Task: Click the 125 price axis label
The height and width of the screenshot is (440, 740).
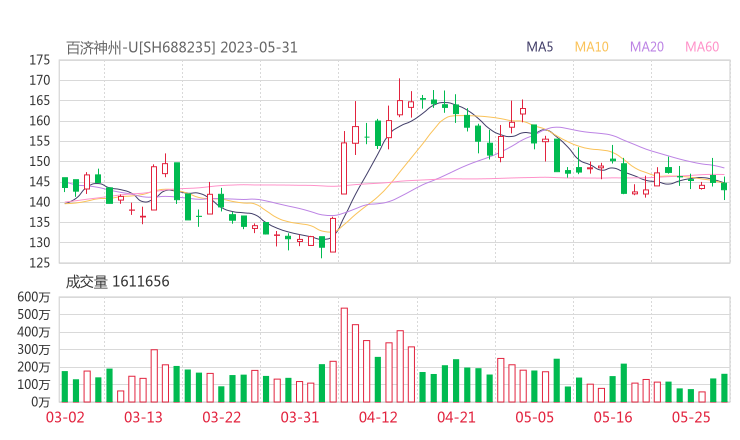Action: 40,263
